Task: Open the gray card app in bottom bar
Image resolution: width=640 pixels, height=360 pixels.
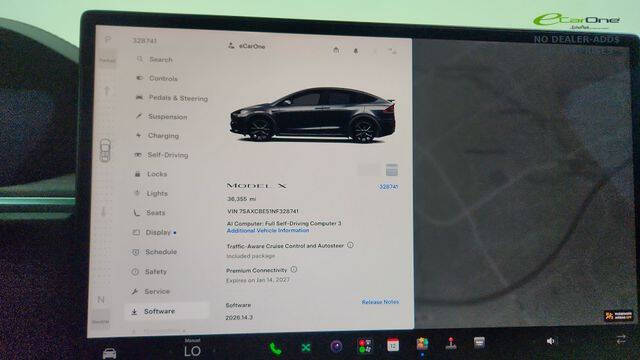Action: point(479,342)
